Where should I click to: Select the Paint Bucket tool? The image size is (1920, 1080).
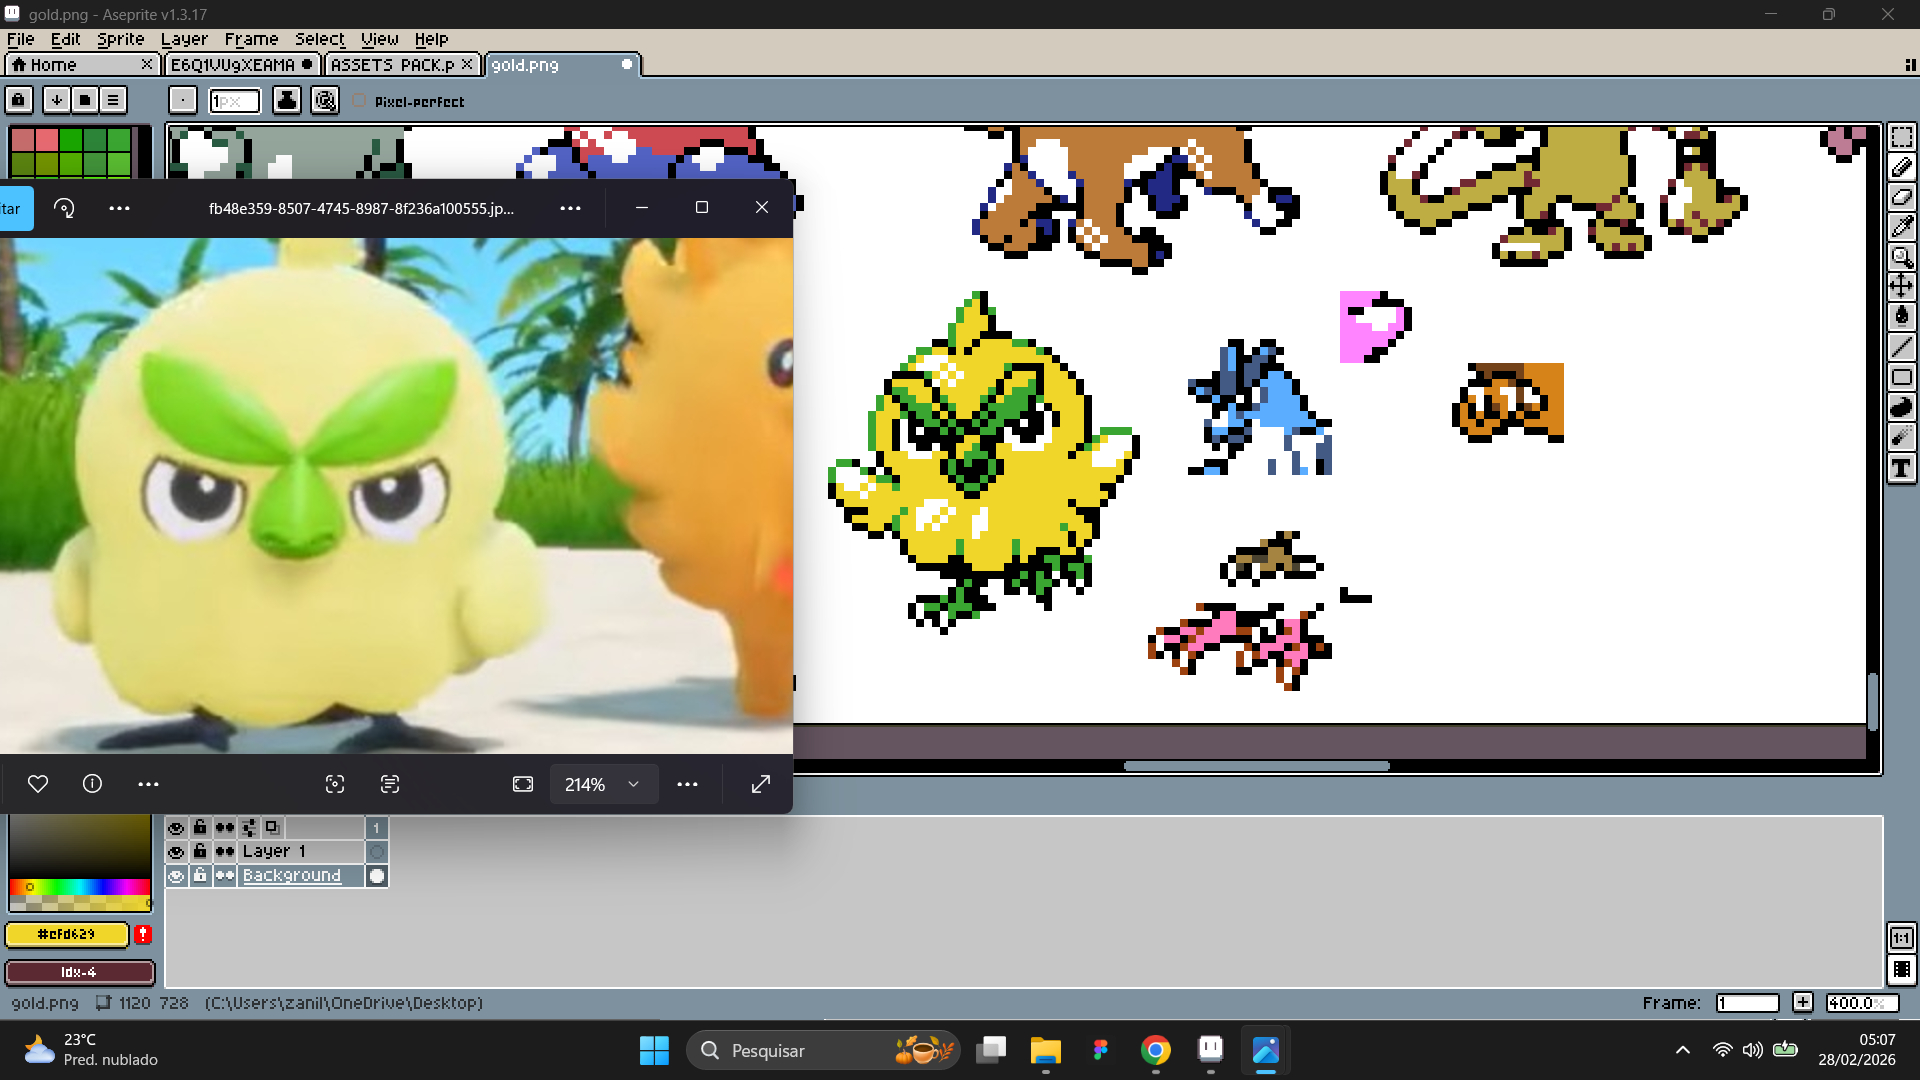1902,316
